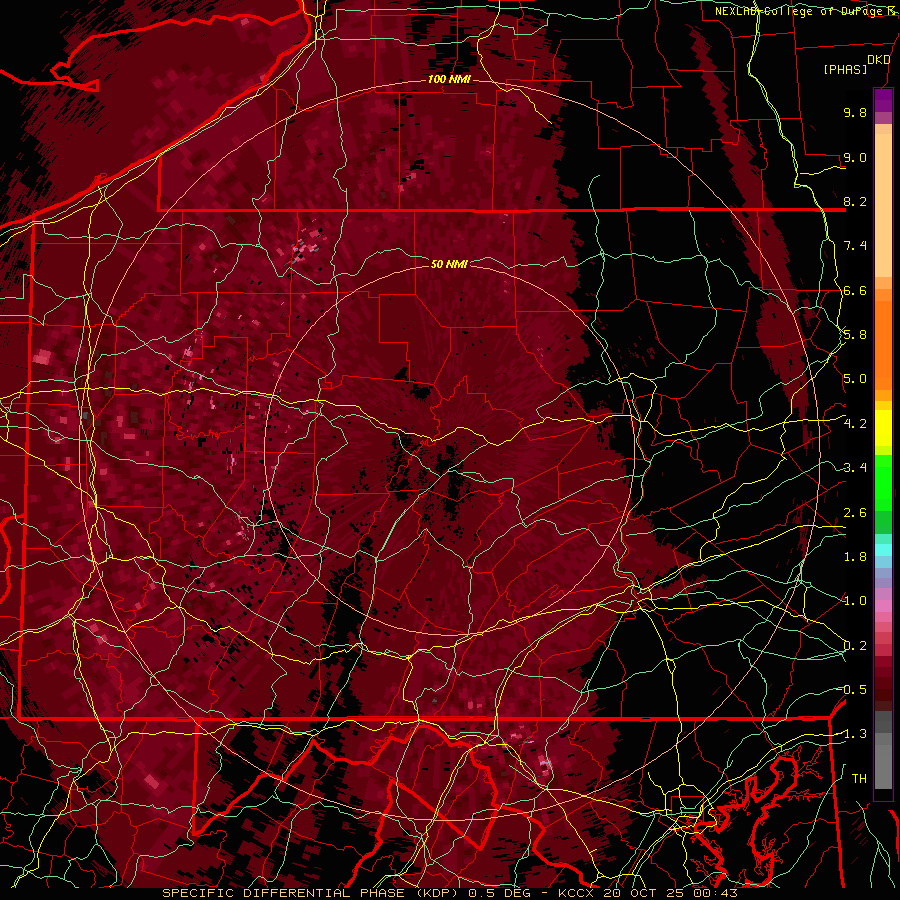The width and height of the screenshot is (900, 900).
Task: Click the -0.5 scale value
Action: click(852, 690)
